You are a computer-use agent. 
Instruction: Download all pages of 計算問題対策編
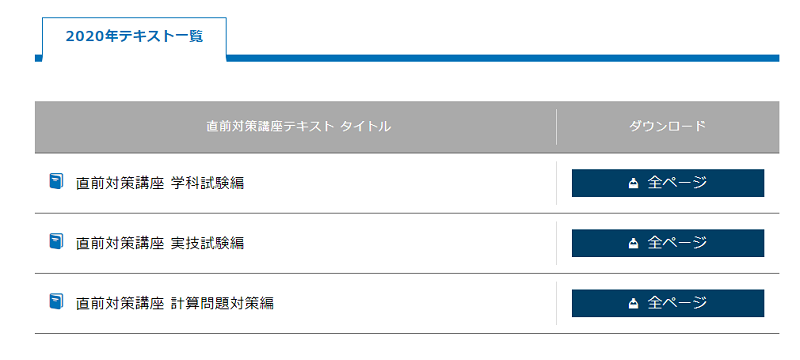tap(668, 303)
